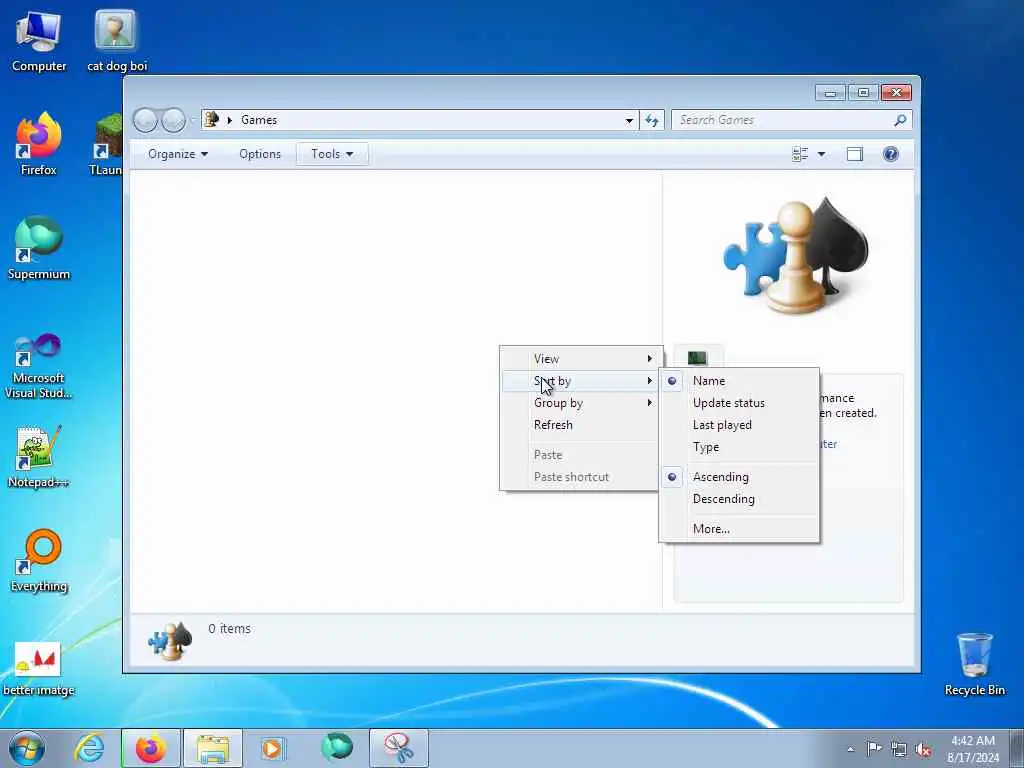
Task: Open the Computer desktop icon
Action: point(39,40)
